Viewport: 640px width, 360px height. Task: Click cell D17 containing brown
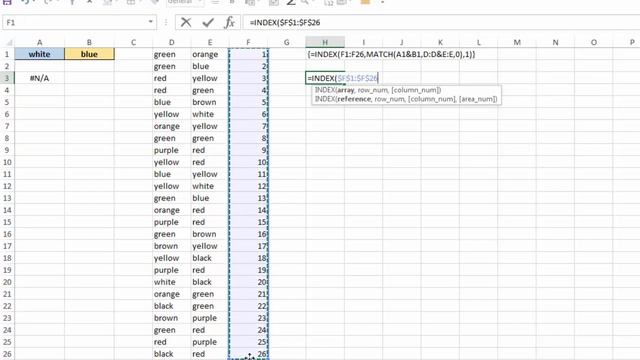point(171,246)
